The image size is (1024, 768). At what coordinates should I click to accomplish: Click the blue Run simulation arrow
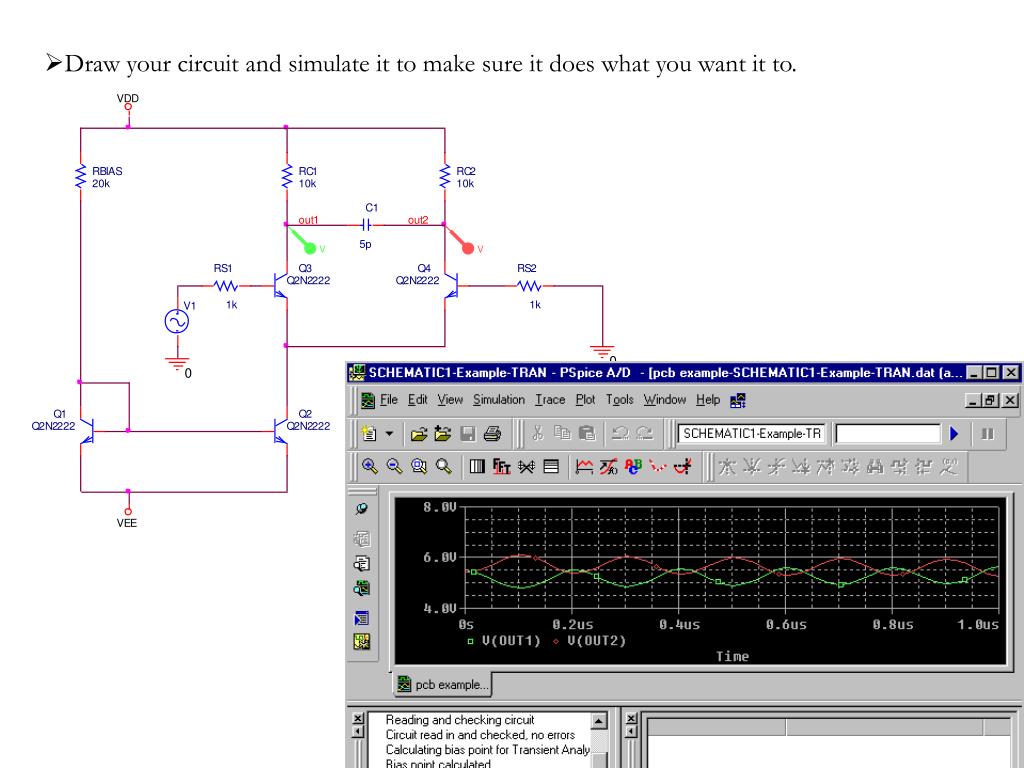click(954, 434)
